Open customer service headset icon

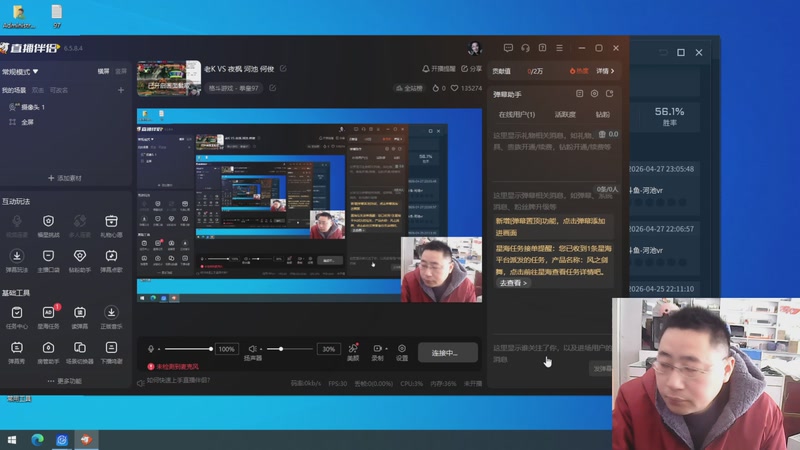pyautogui.click(x=526, y=48)
